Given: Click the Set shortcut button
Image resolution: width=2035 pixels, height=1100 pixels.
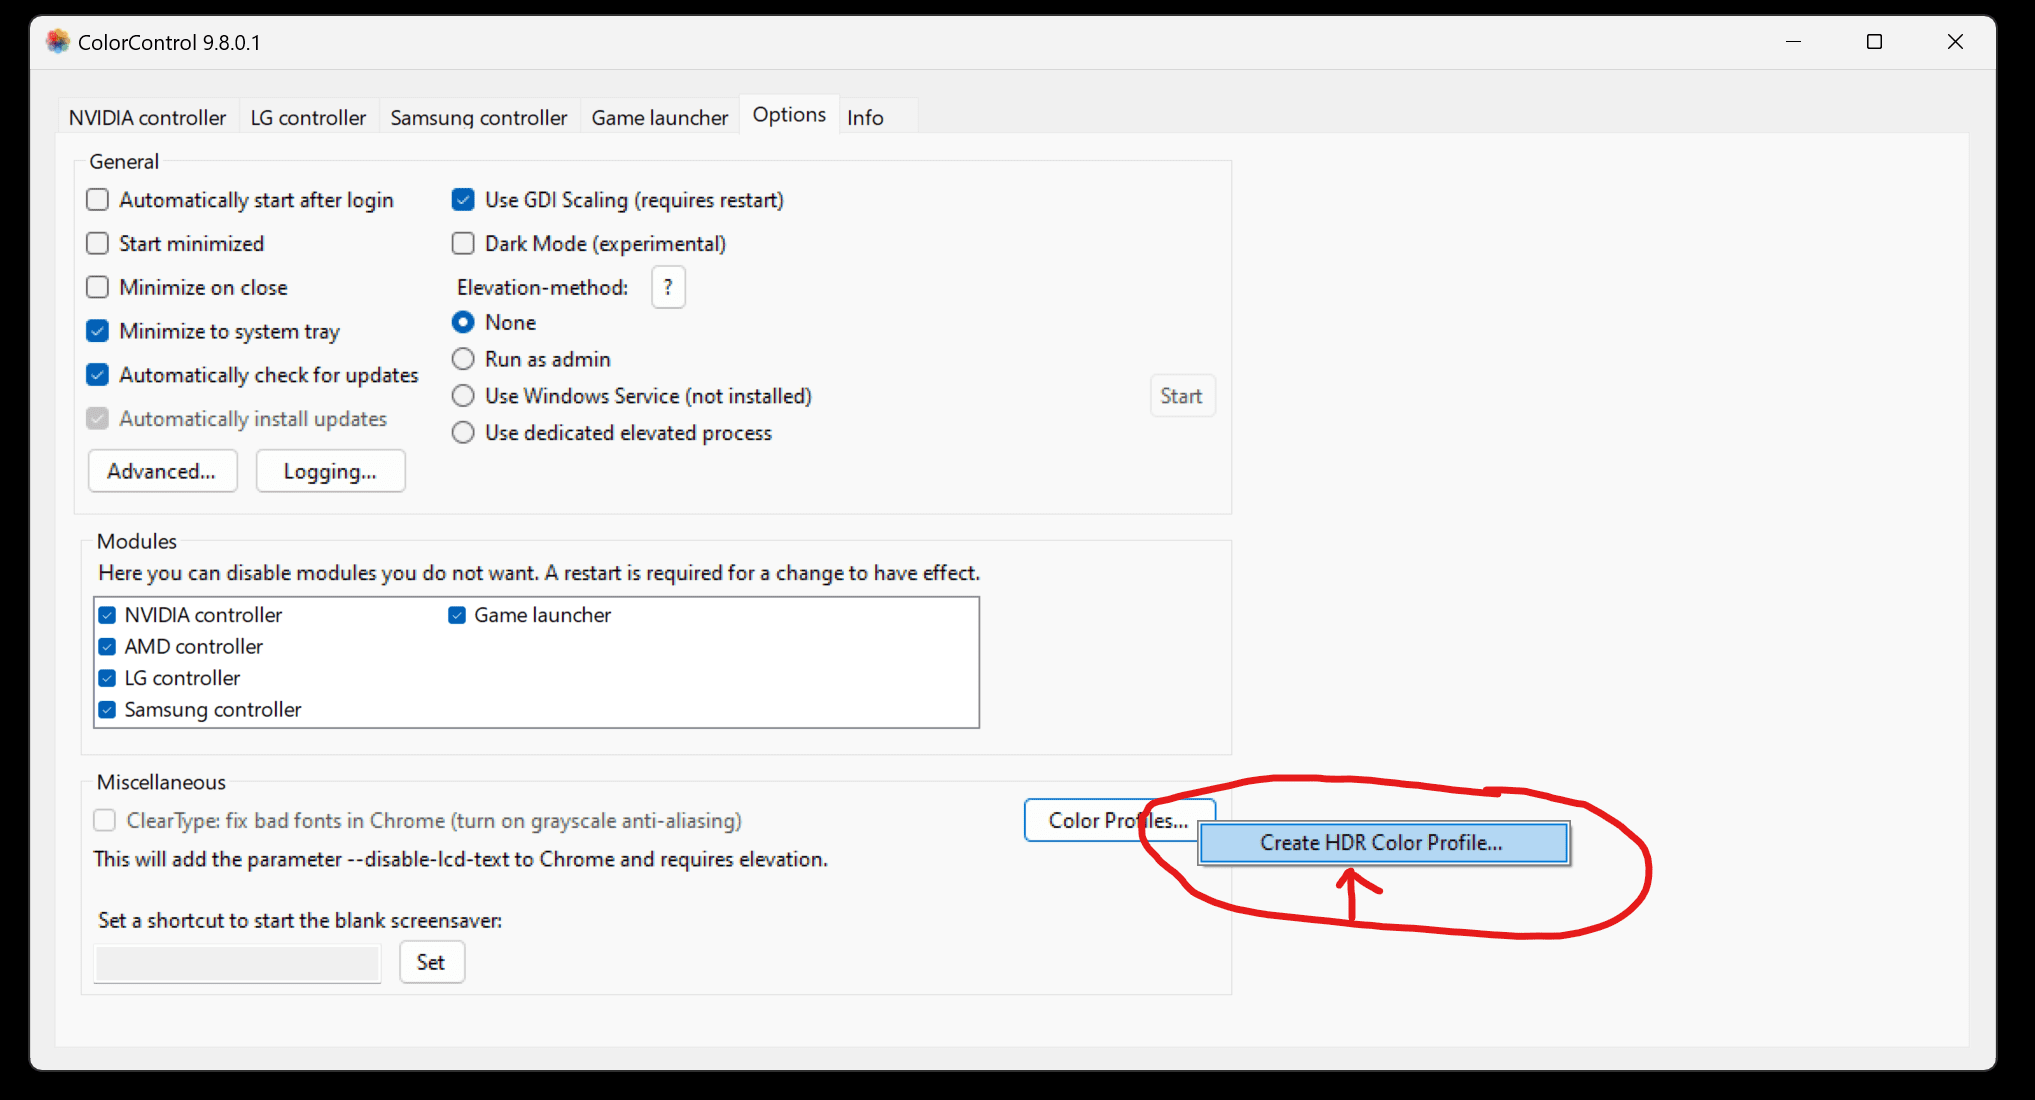Looking at the screenshot, I should pyautogui.click(x=432, y=962).
